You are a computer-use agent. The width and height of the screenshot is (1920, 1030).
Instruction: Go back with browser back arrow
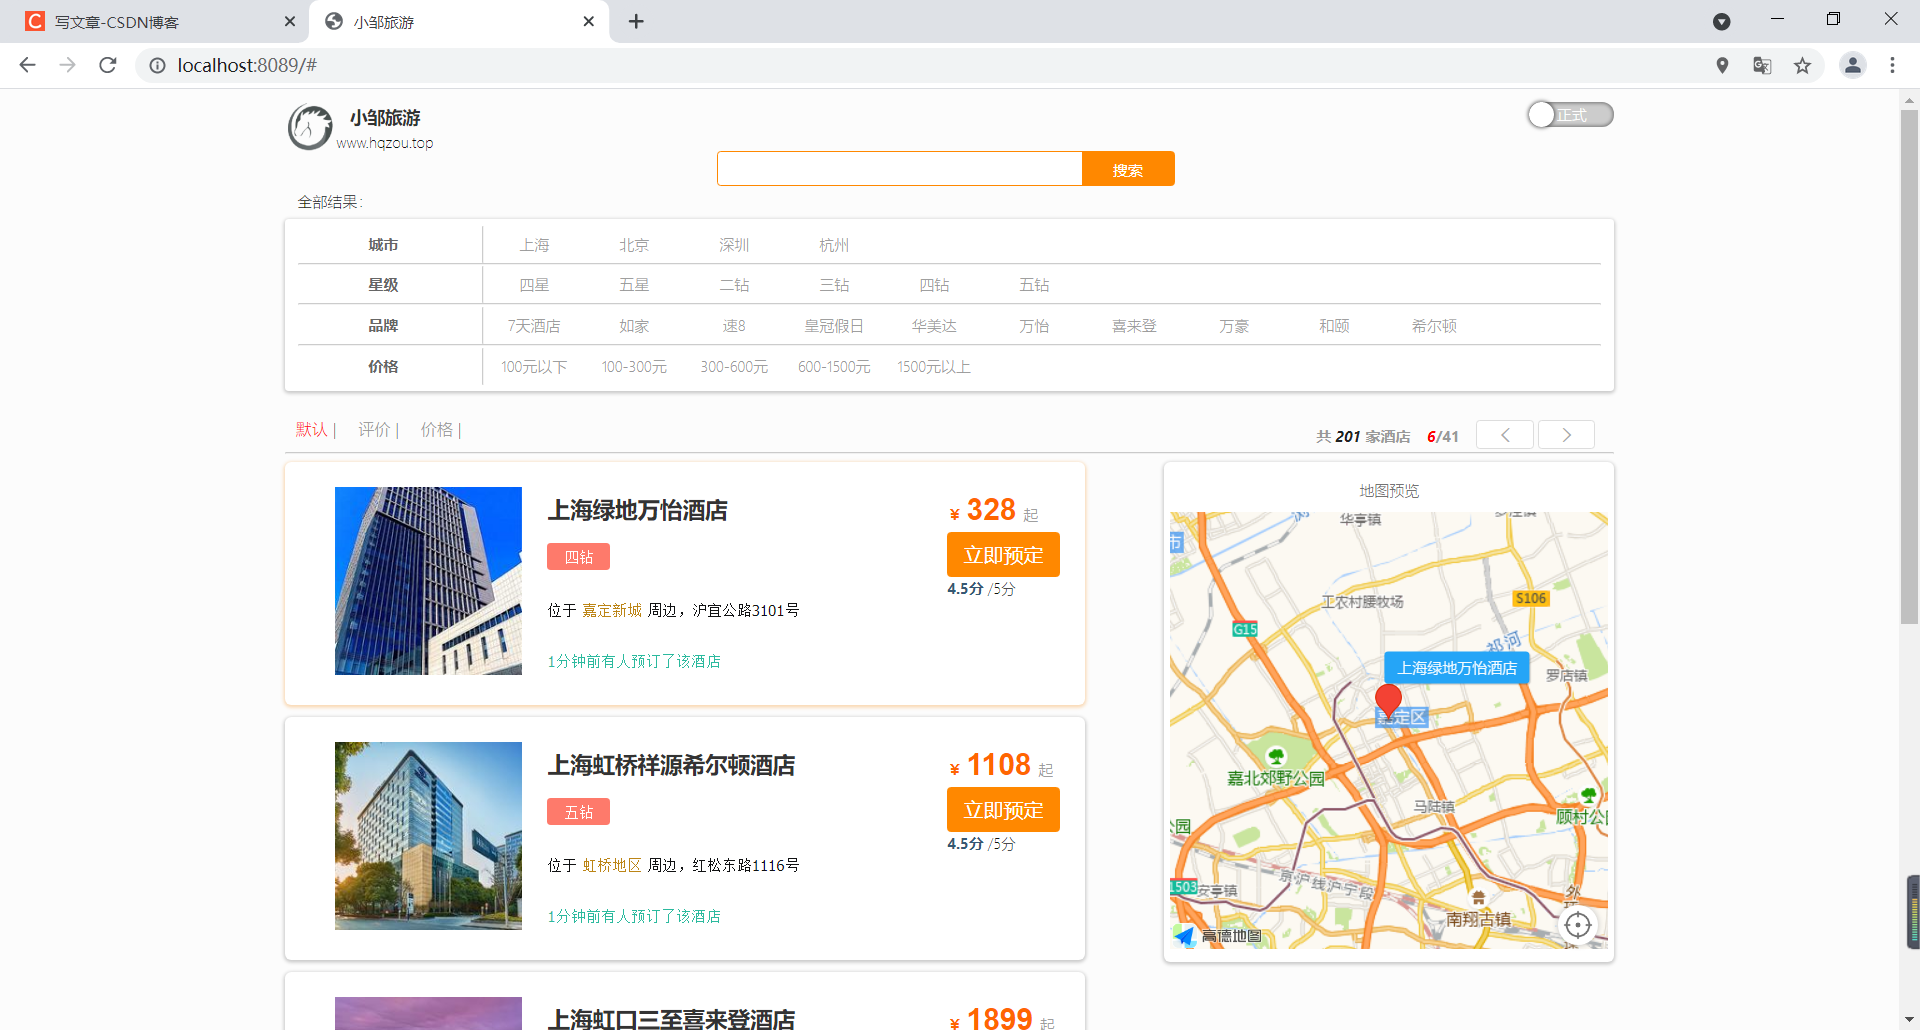tap(27, 65)
